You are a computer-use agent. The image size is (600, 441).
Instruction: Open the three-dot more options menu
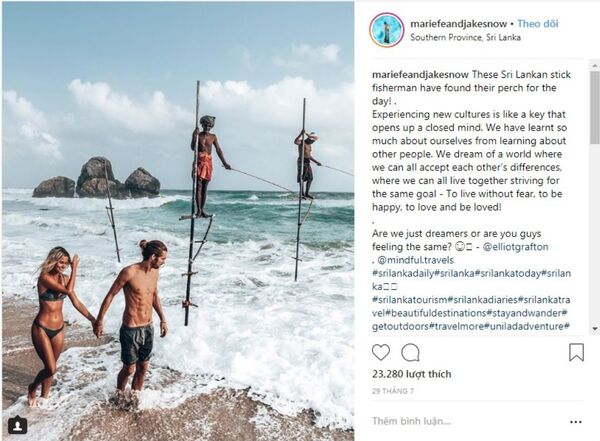(x=575, y=421)
